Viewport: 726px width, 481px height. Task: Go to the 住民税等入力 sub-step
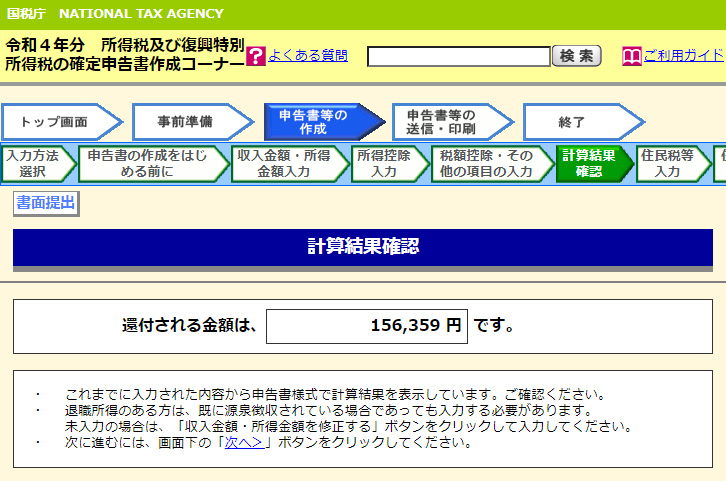pyautogui.click(x=669, y=164)
